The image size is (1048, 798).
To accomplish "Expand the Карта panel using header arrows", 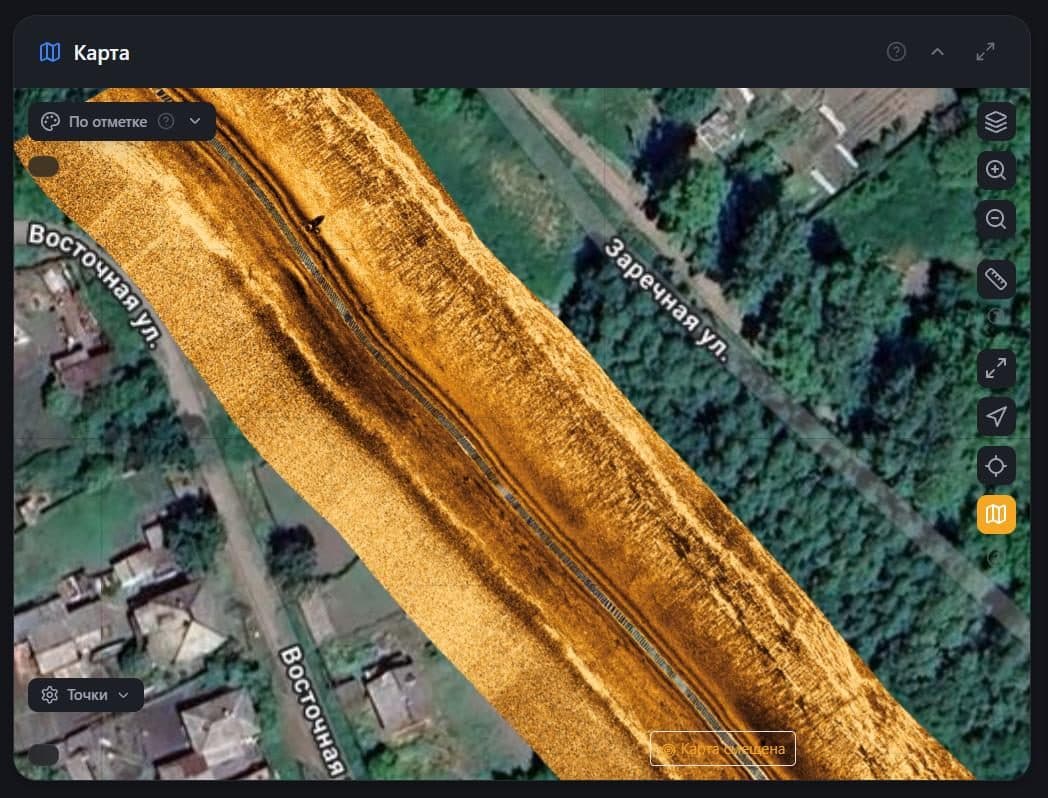I will tap(985, 51).
